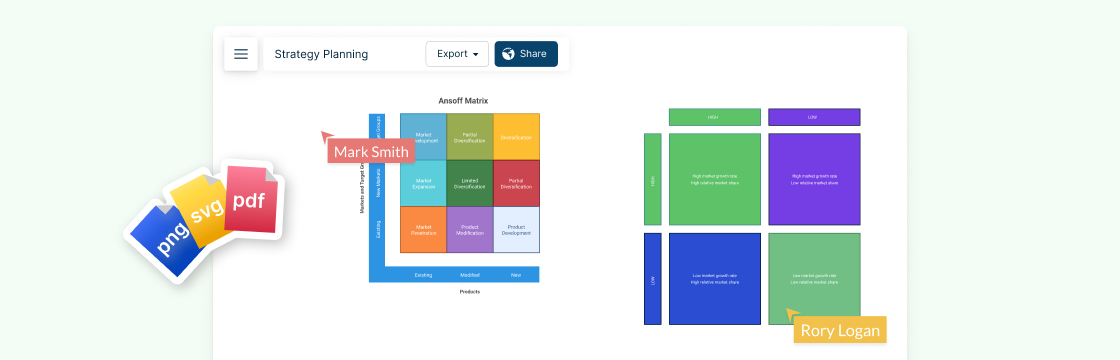Select the pdf file icon
1120x360 pixels.
(x=250, y=199)
